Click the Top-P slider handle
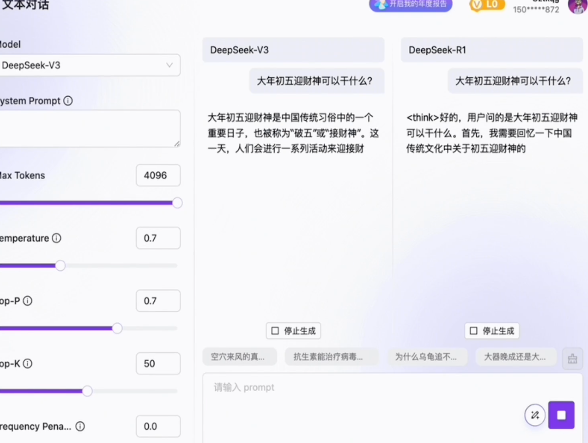This screenshot has height=443, width=588. point(117,328)
